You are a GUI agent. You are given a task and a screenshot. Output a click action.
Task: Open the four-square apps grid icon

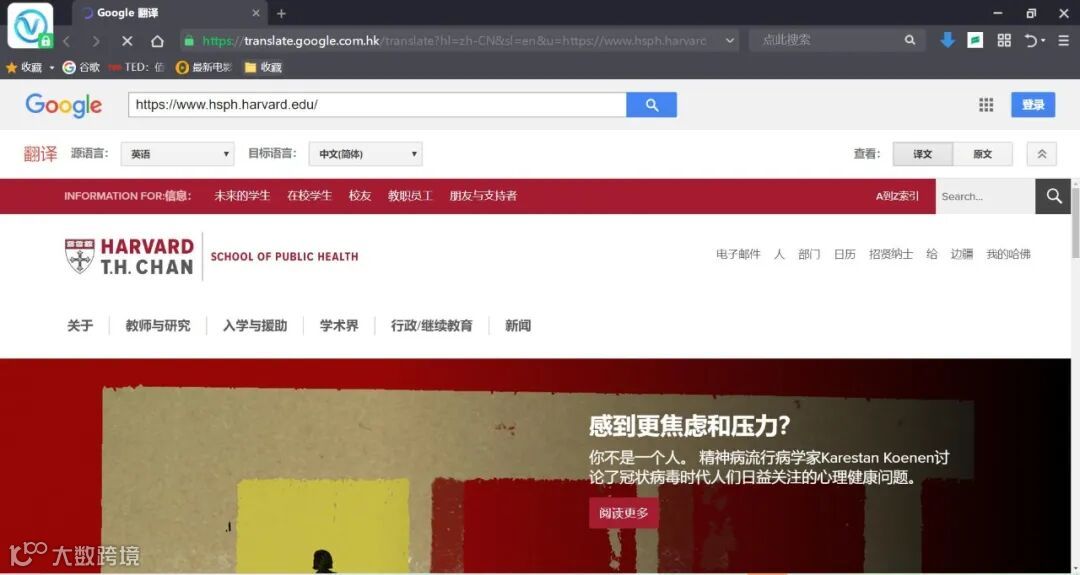pos(1004,40)
